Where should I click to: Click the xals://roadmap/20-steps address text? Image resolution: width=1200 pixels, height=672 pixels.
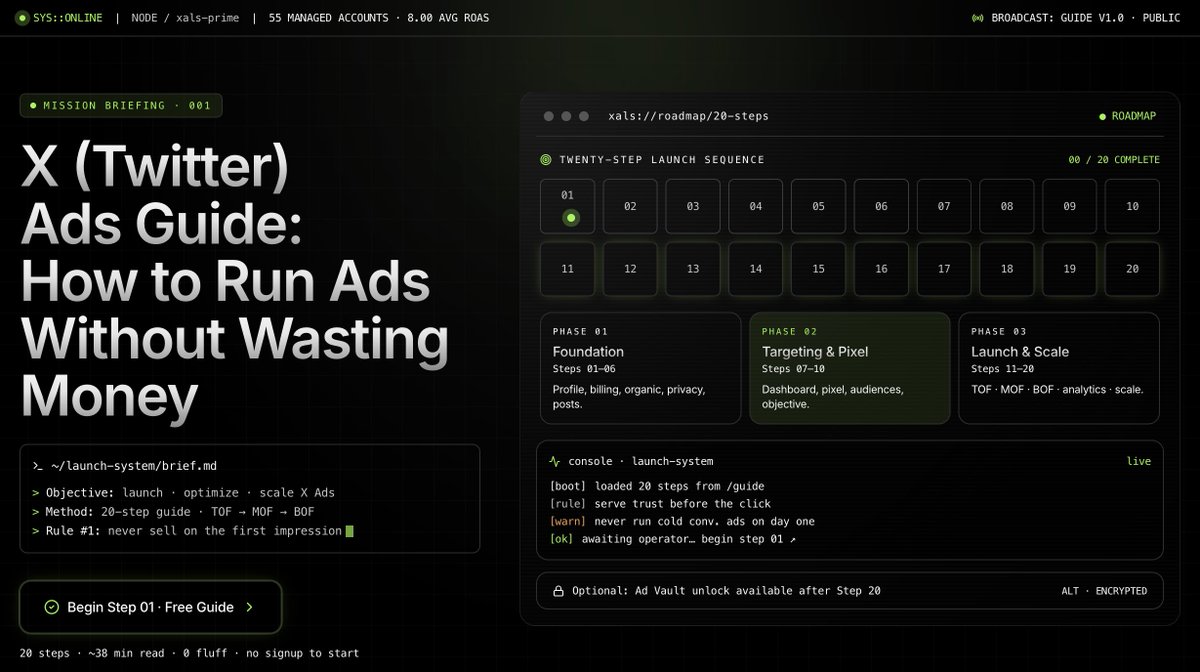pos(688,116)
